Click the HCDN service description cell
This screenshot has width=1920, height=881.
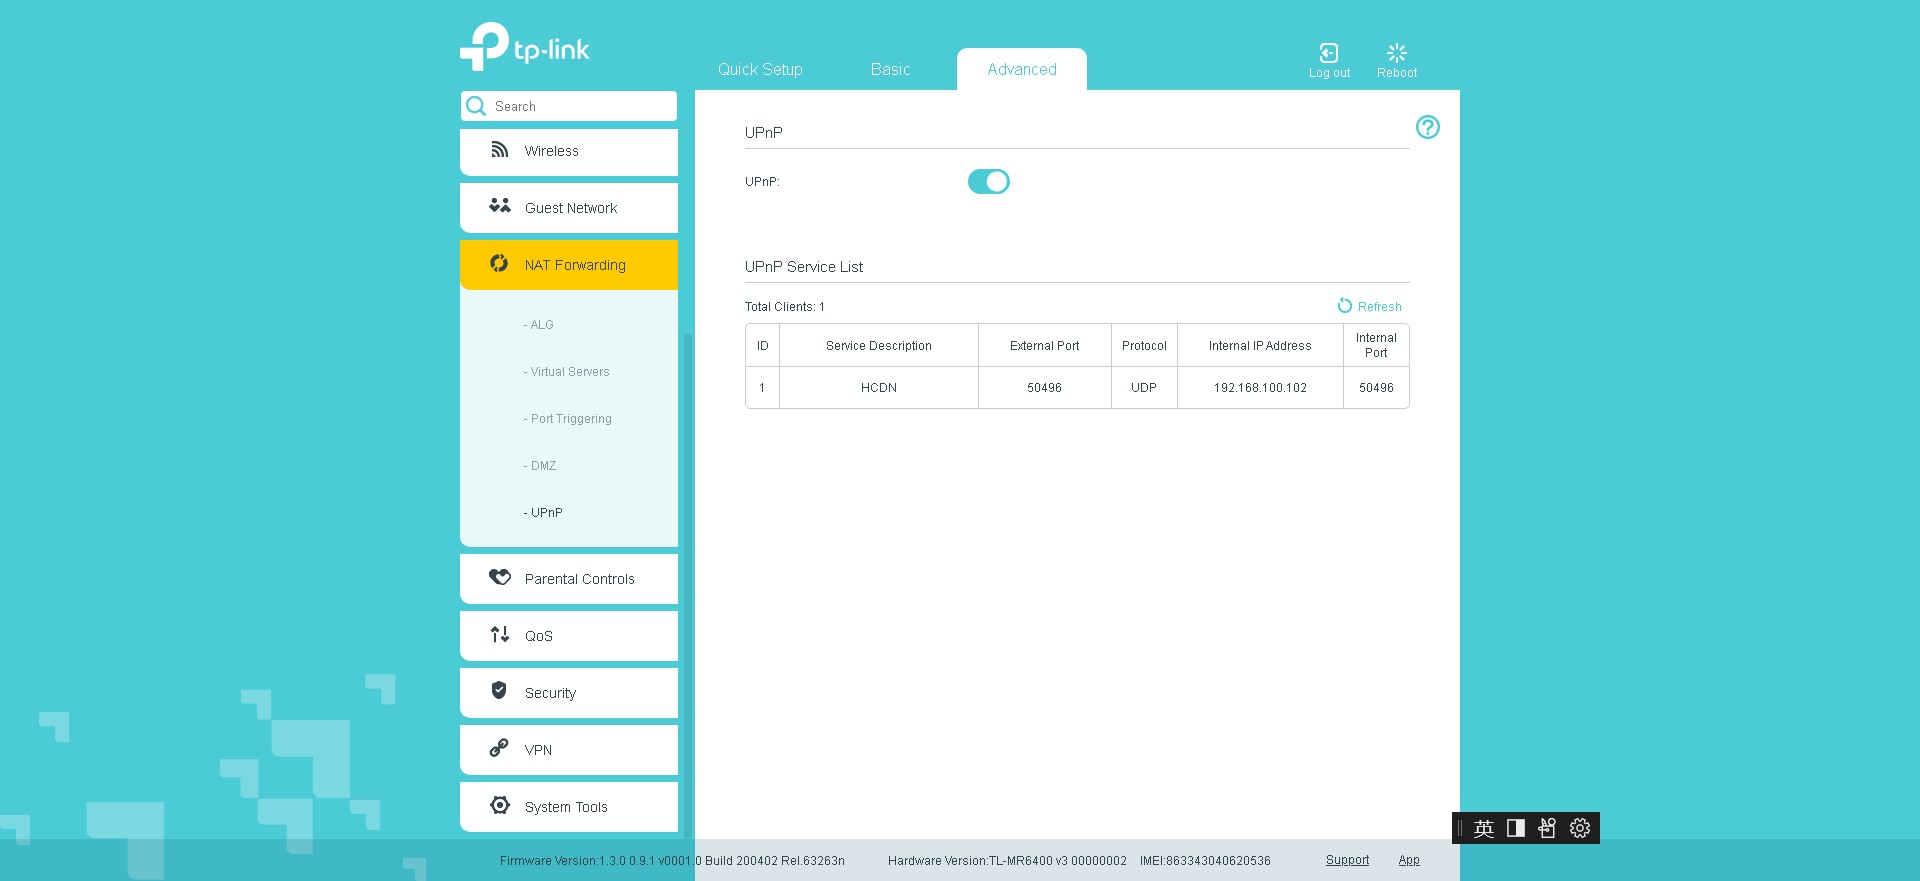879,388
